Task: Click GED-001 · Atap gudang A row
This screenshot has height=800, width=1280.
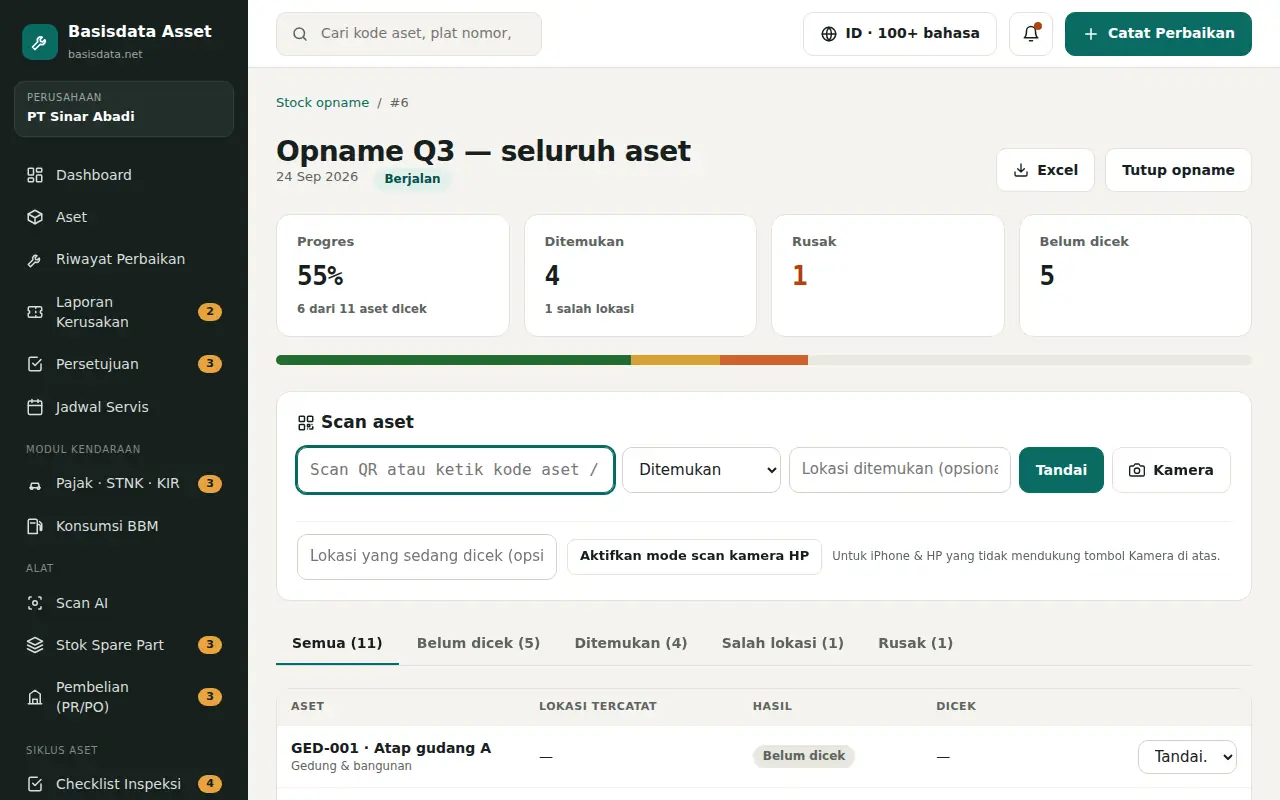Action: (764, 757)
